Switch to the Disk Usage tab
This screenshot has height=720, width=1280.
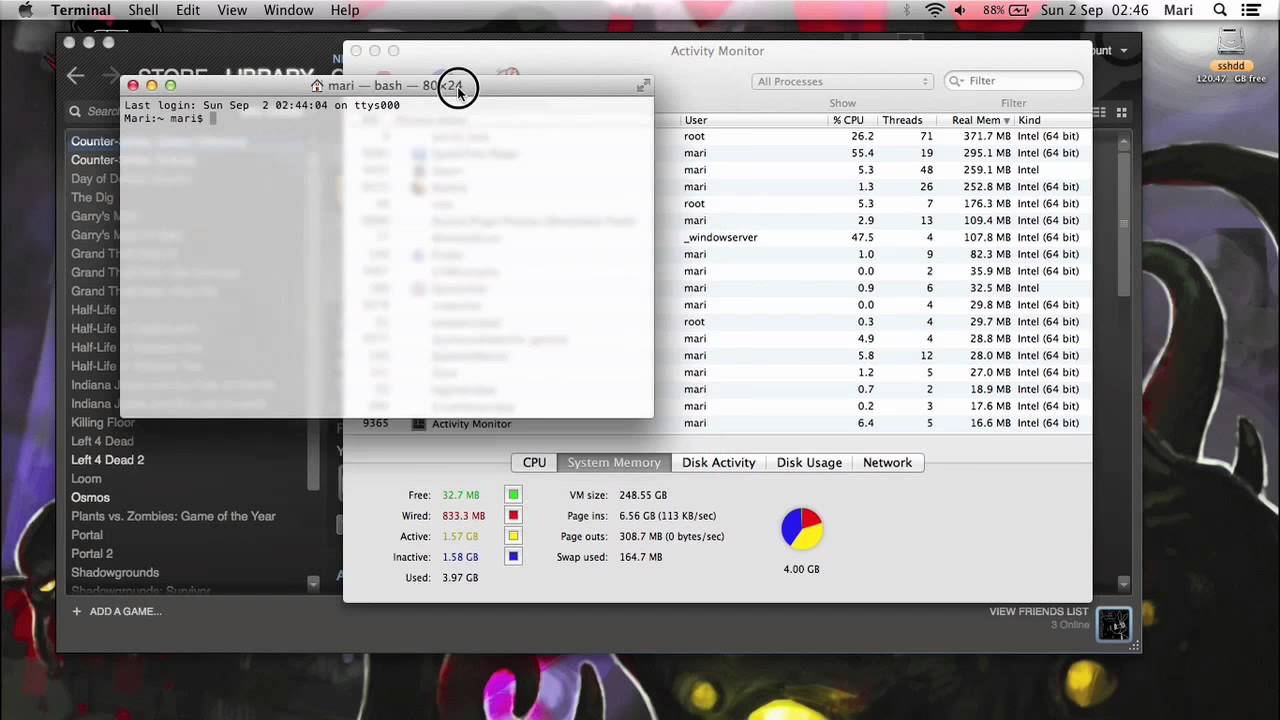tap(809, 463)
